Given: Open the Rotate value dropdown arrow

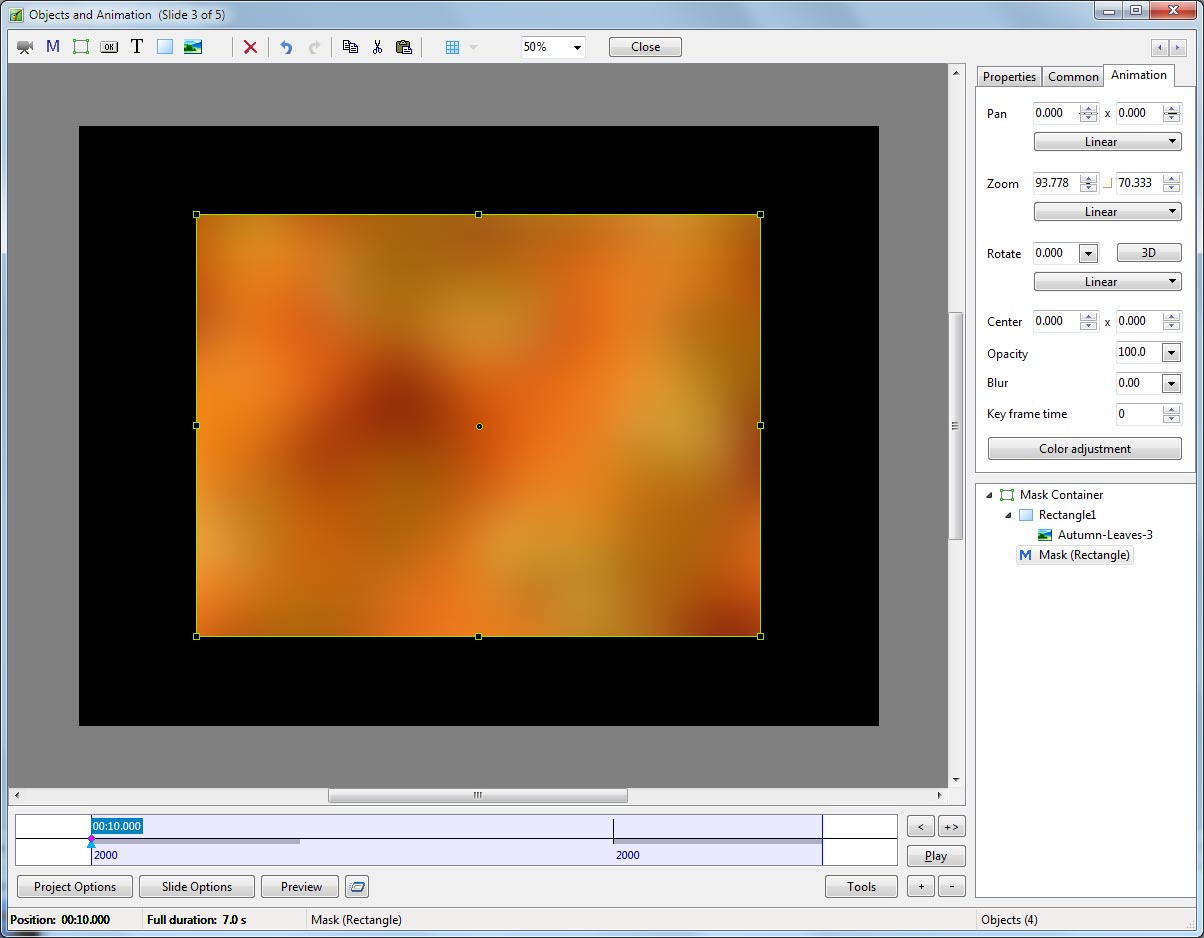Looking at the screenshot, I should (1089, 253).
